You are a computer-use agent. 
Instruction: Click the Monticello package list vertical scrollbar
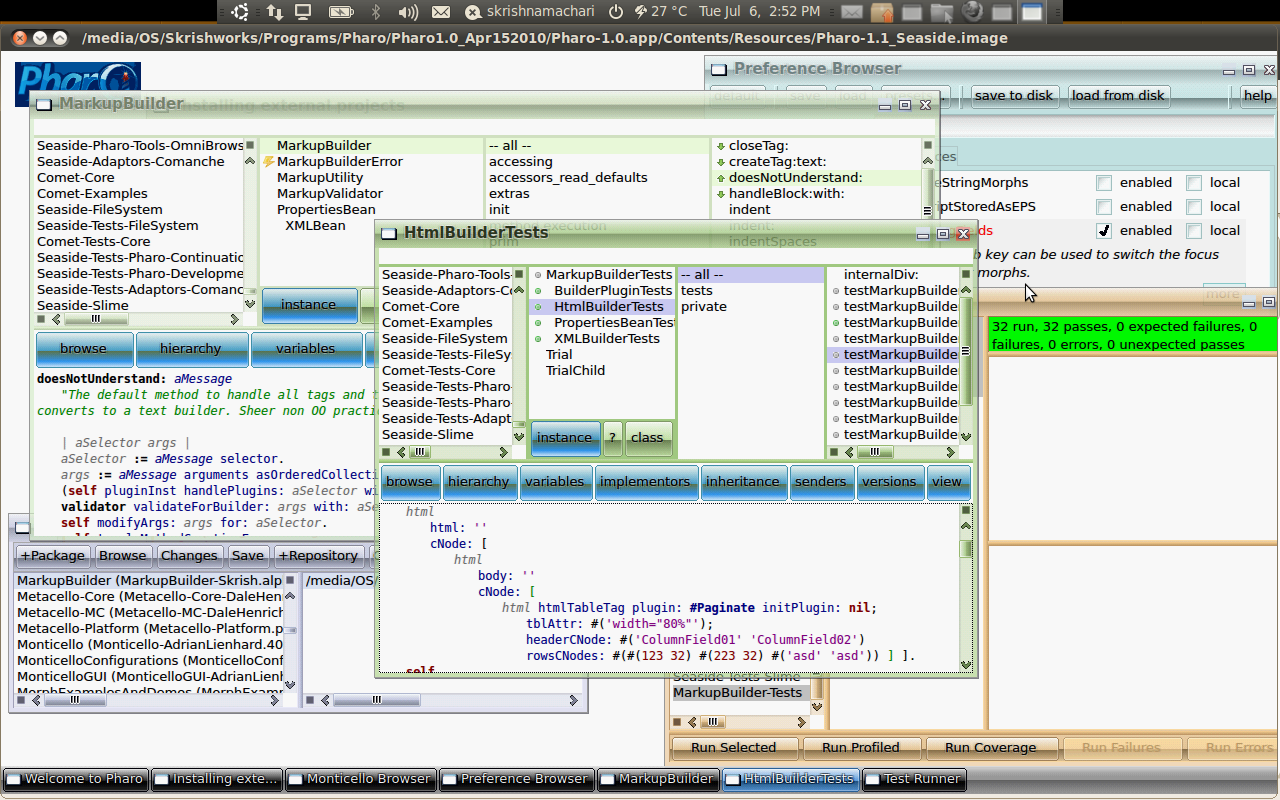tap(290, 632)
